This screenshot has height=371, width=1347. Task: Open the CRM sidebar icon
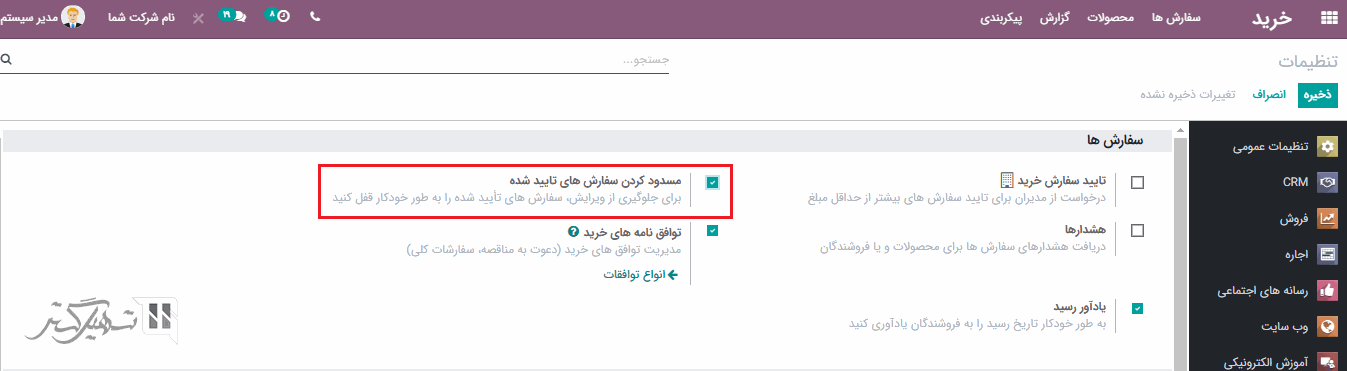(1327, 183)
